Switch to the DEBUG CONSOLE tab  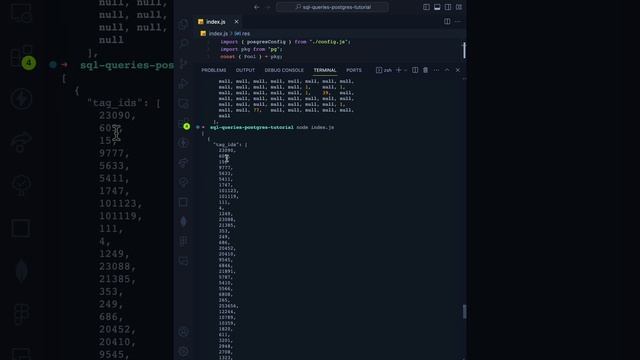284,70
